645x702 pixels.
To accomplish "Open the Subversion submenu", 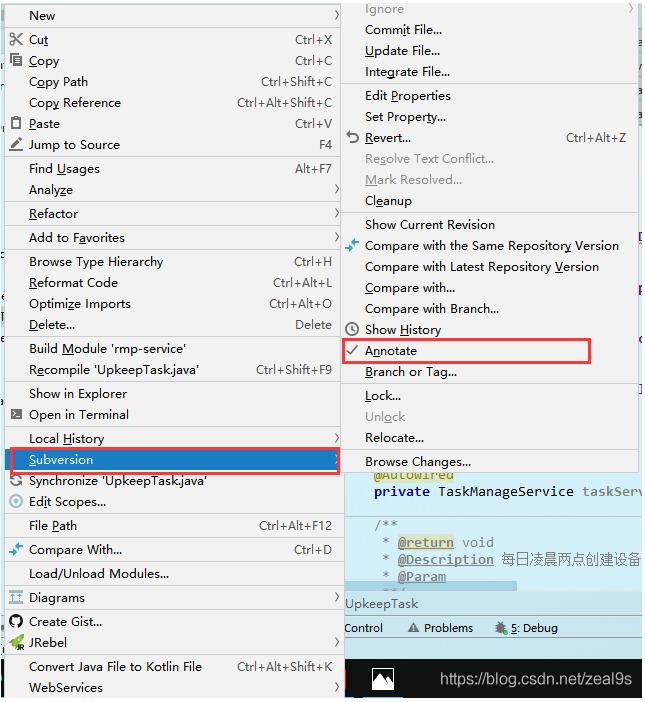I will [175, 460].
